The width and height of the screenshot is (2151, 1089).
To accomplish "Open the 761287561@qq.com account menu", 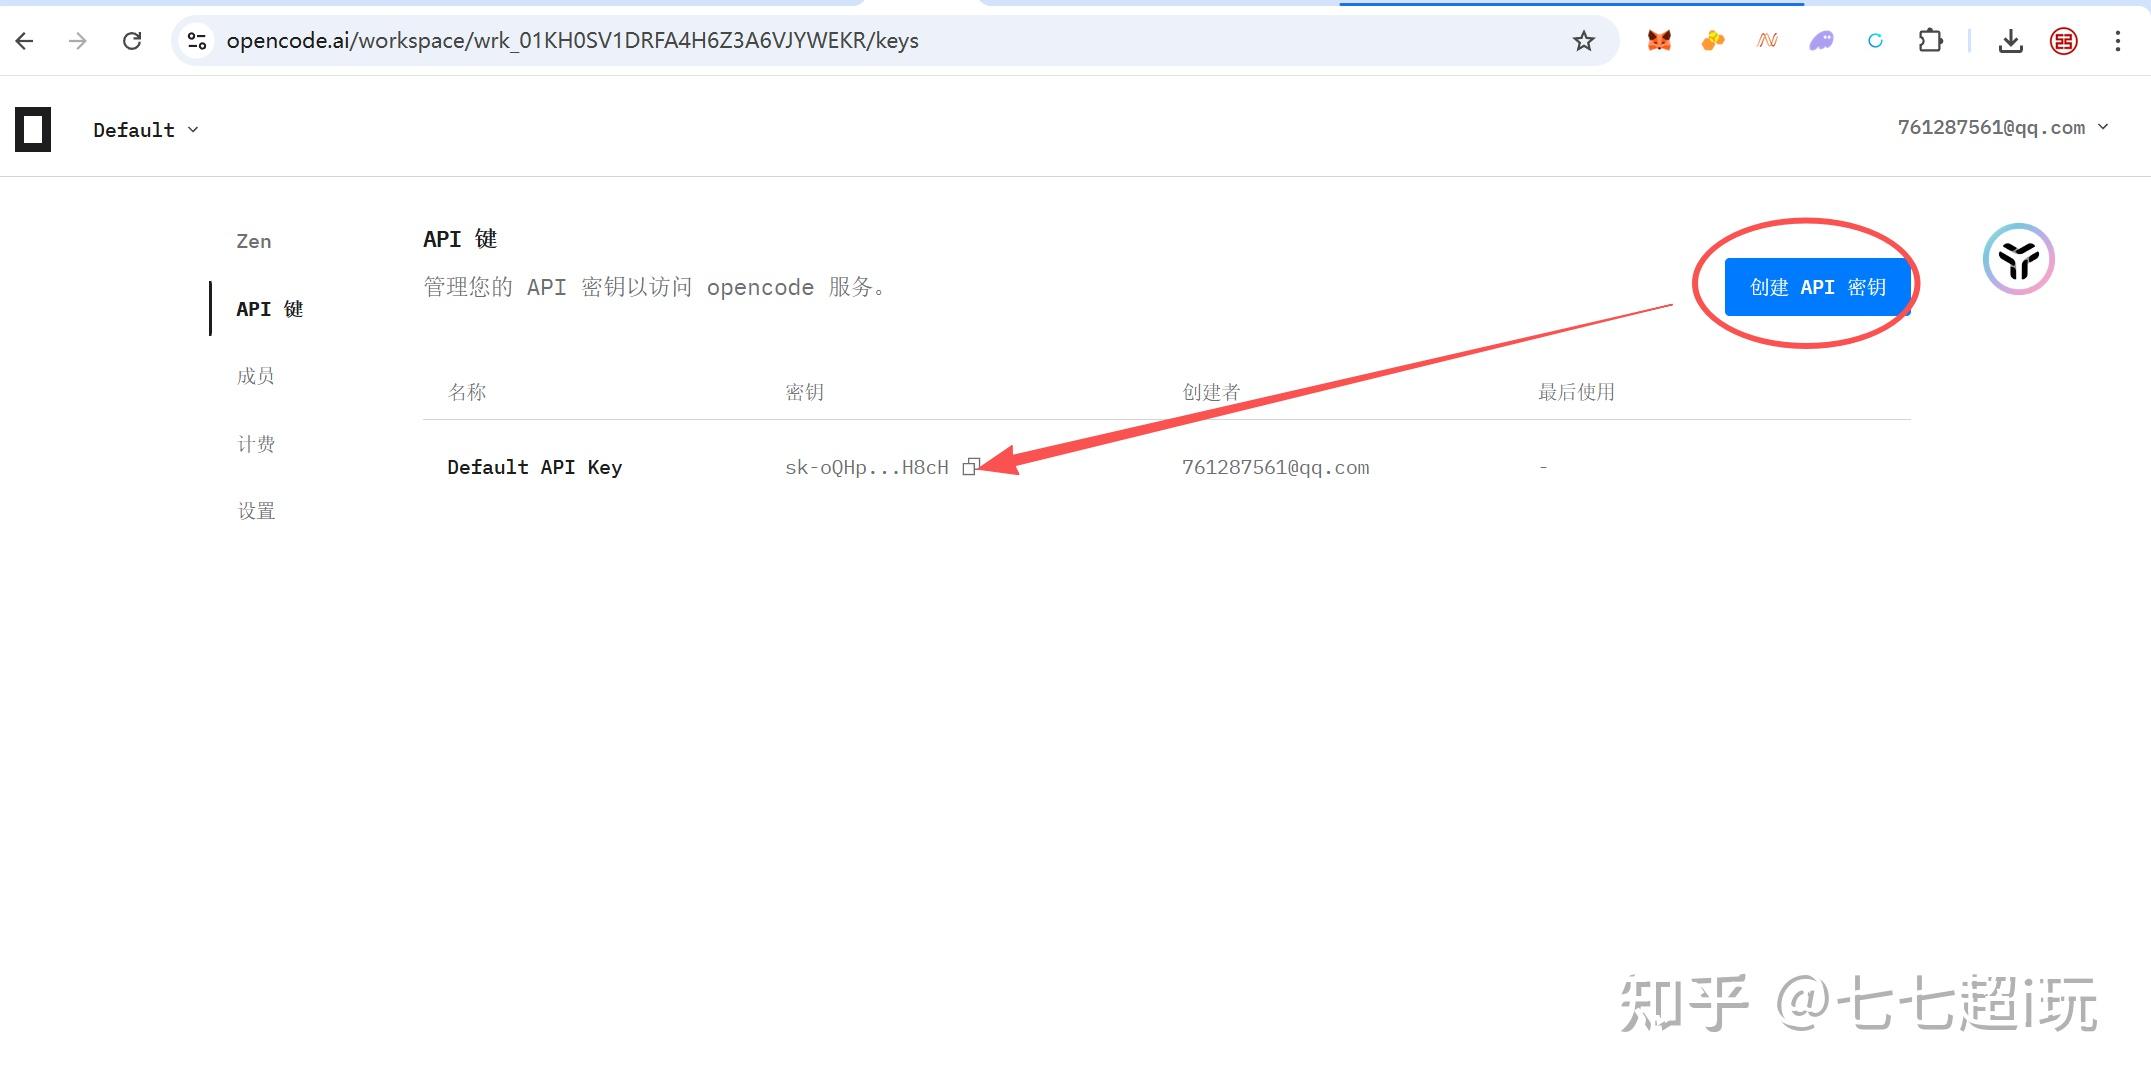I will [x=2002, y=128].
